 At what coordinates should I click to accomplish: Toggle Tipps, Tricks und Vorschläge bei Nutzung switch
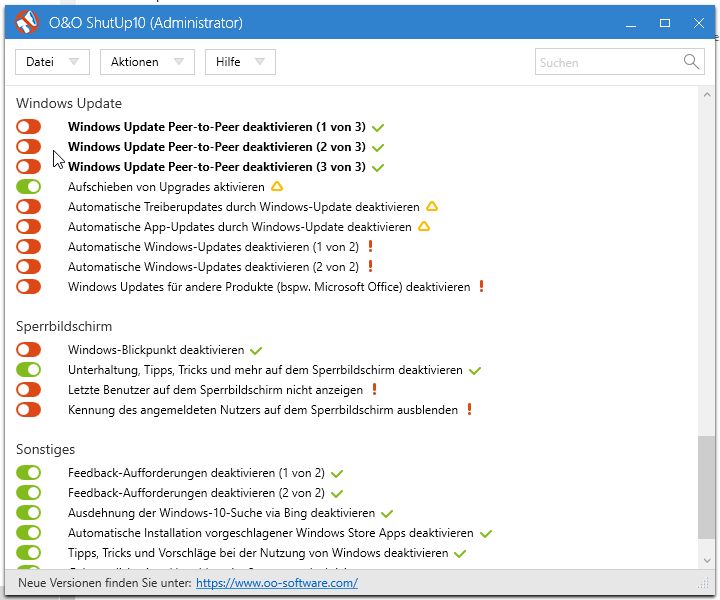(28, 552)
